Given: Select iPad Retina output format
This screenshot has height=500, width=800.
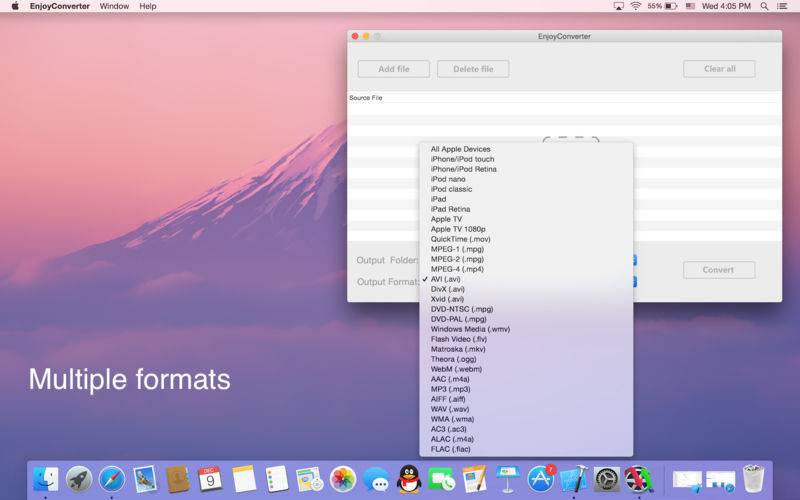Looking at the screenshot, I should coord(526,209).
